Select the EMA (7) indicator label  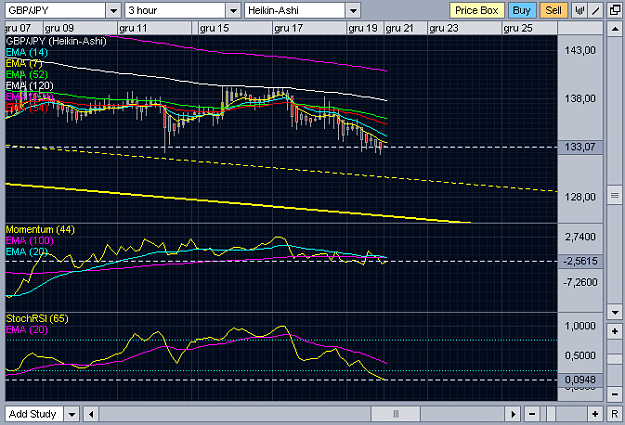[24, 63]
